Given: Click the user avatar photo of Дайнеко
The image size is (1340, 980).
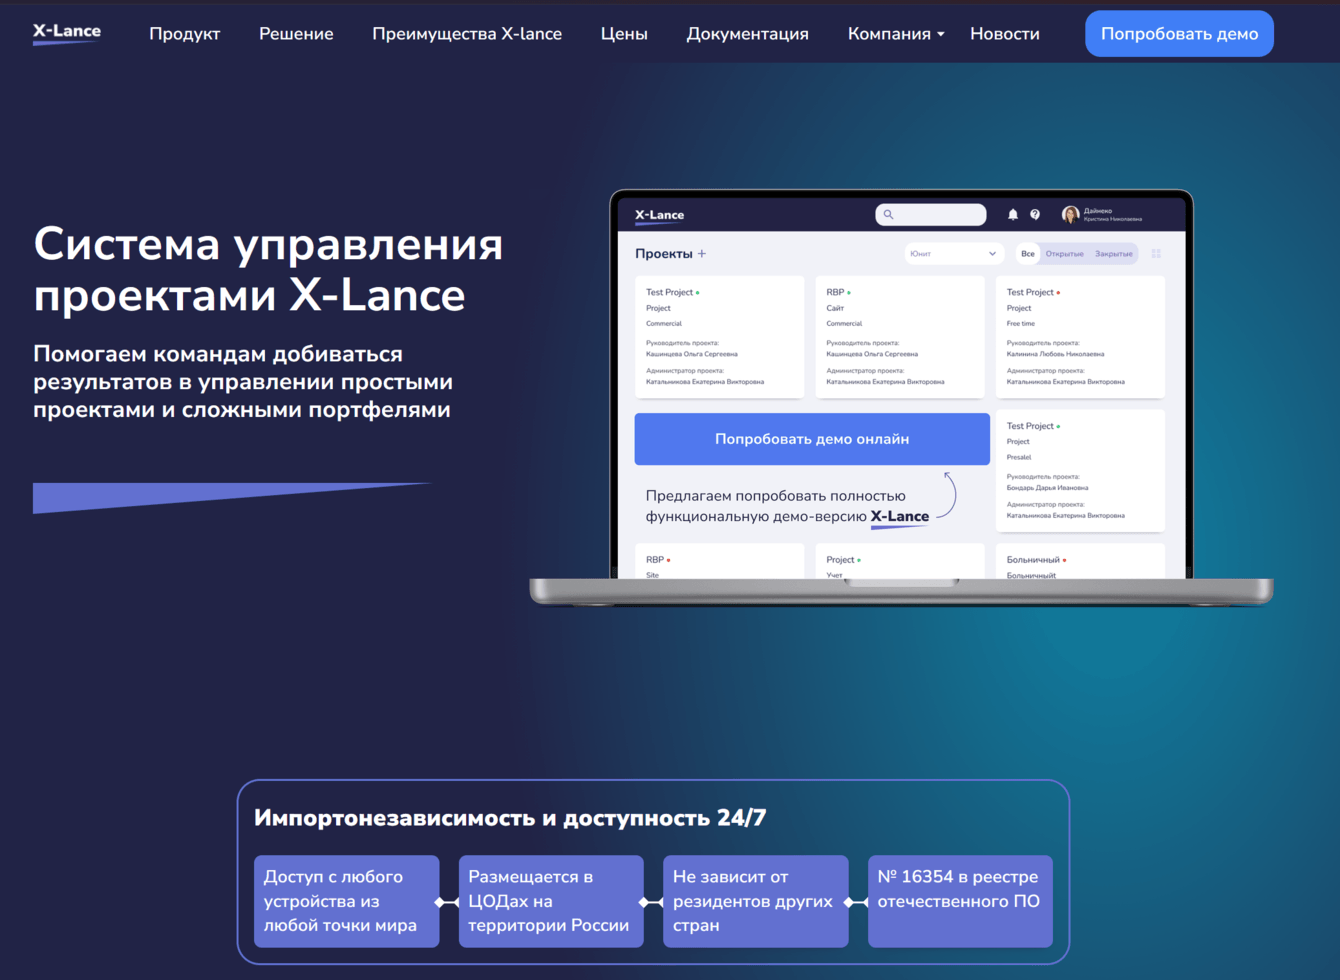Looking at the screenshot, I should (1070, 215).
